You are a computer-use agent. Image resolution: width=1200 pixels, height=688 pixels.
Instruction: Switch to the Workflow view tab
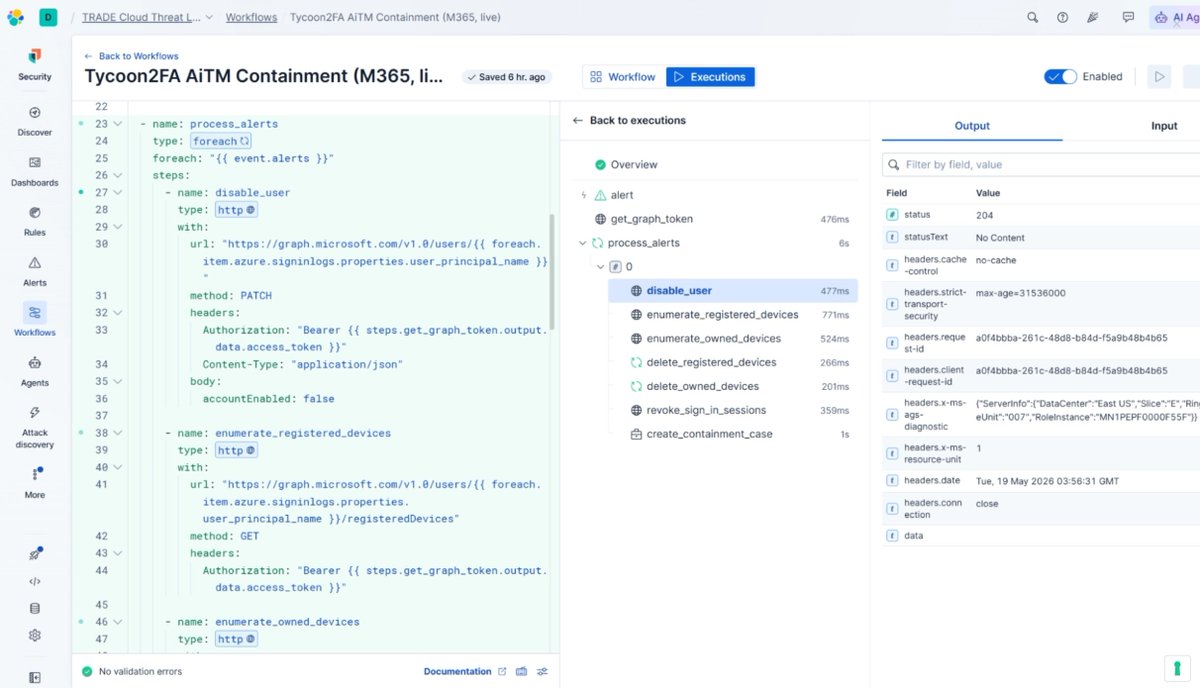623,77
